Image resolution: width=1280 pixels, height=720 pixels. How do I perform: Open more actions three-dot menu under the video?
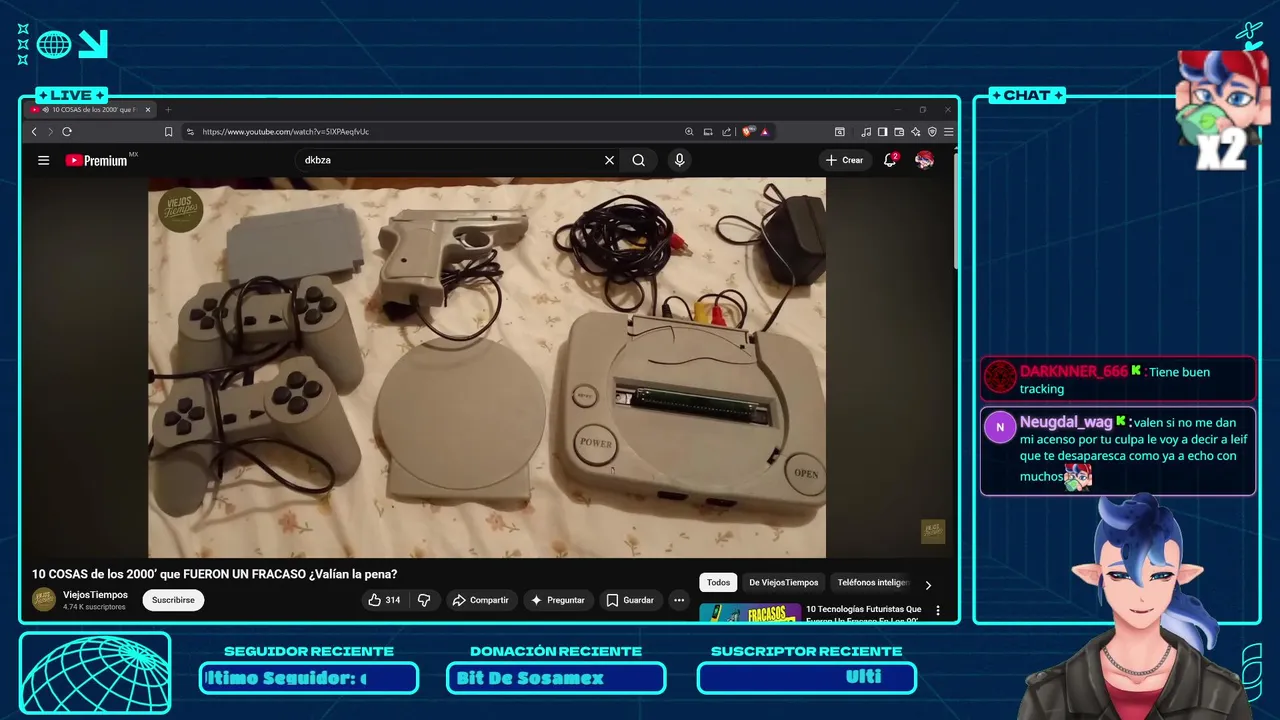point(679,600)
